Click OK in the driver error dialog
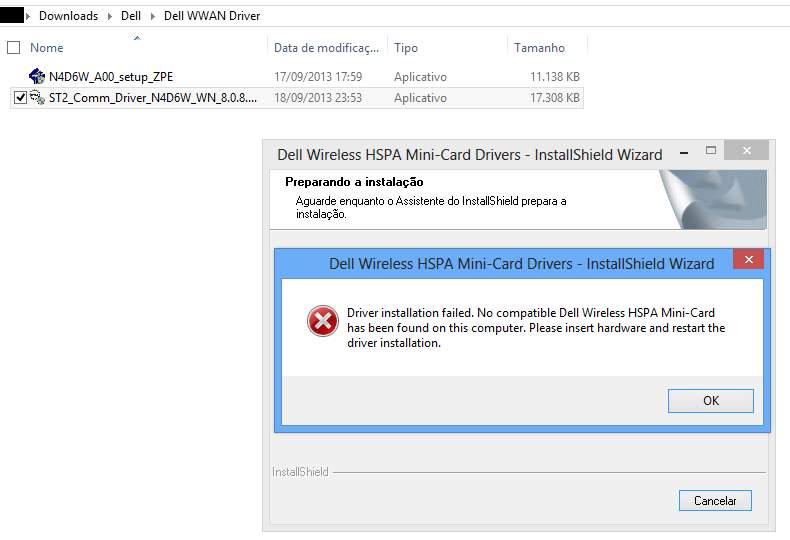790x540 pixels. [x=710, y=400]
